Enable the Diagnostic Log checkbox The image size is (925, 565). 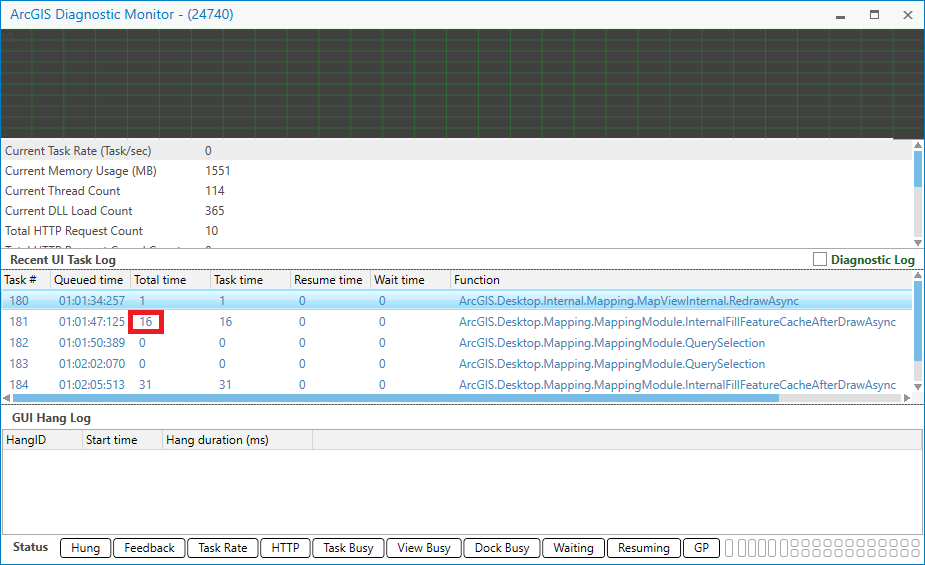819,259
